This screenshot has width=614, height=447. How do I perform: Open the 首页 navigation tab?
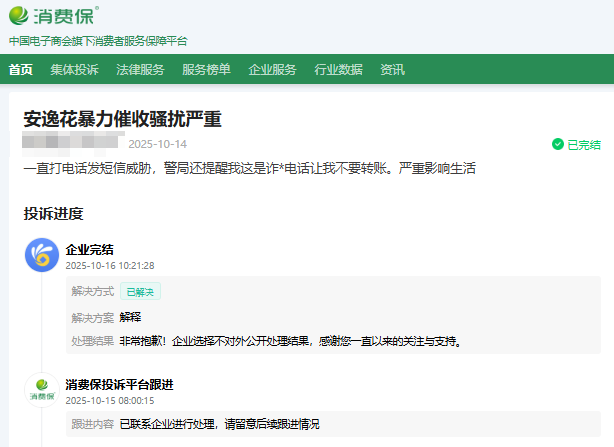[21, 70]
